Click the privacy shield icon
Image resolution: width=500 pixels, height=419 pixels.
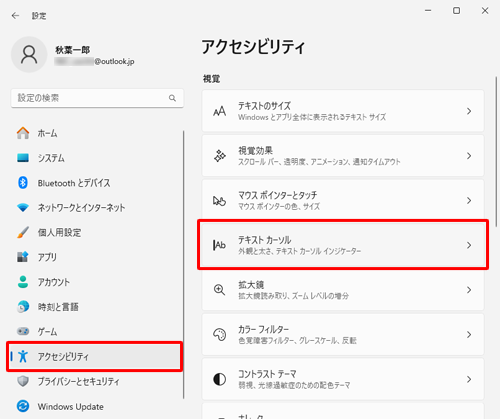[x=23, y=381]
